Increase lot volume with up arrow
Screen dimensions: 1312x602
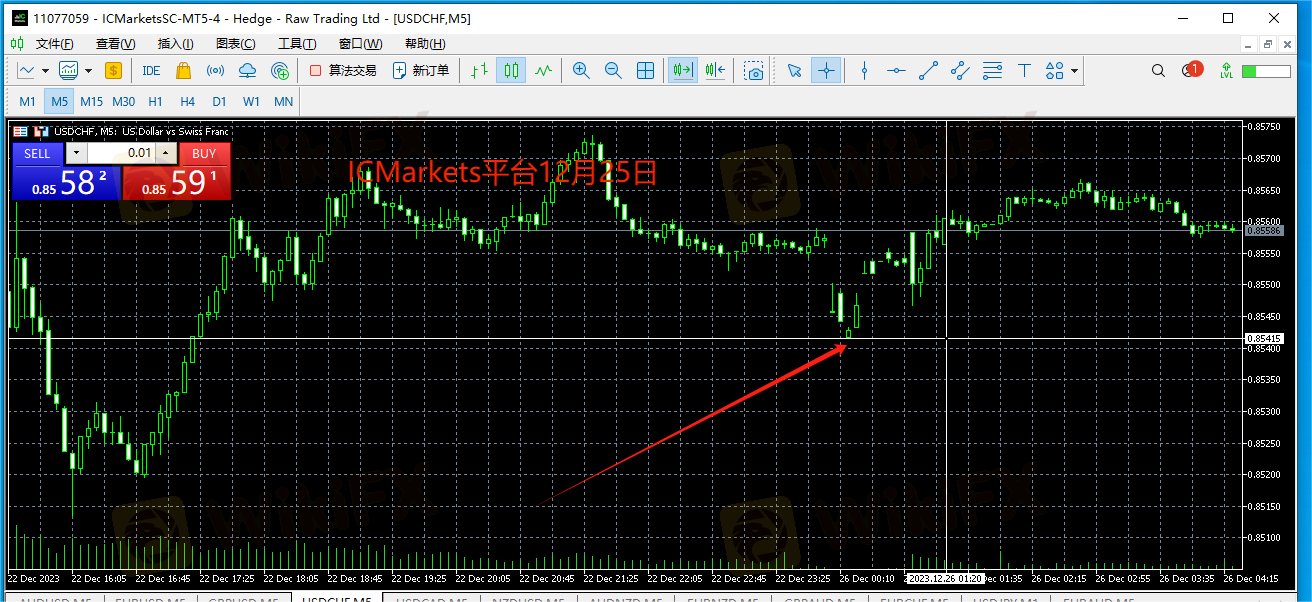click(167, 153)
